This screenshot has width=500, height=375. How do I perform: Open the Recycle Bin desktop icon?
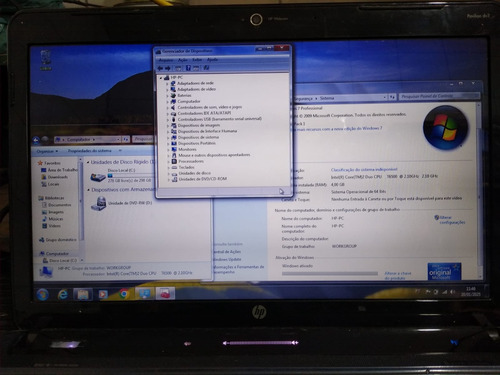(x=46, y=60)
